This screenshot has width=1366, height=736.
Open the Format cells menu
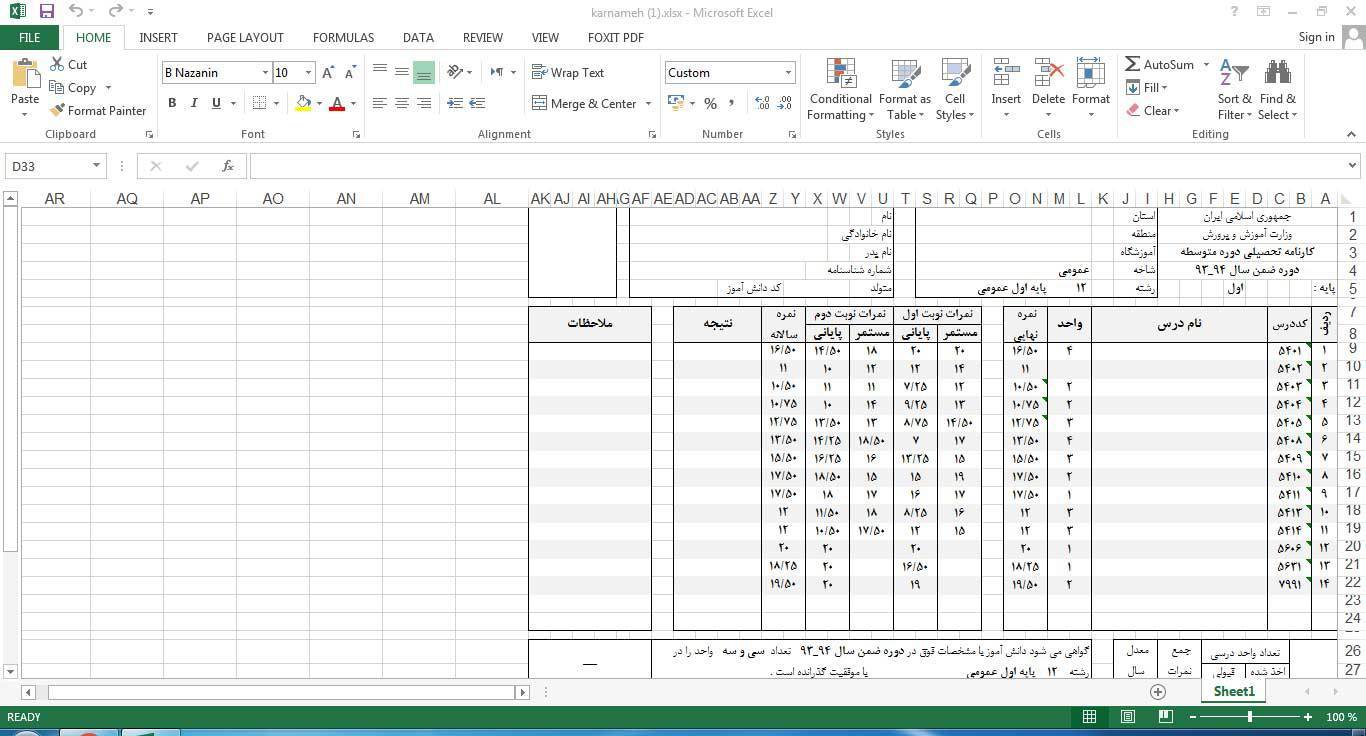[x=1091, y=88]
